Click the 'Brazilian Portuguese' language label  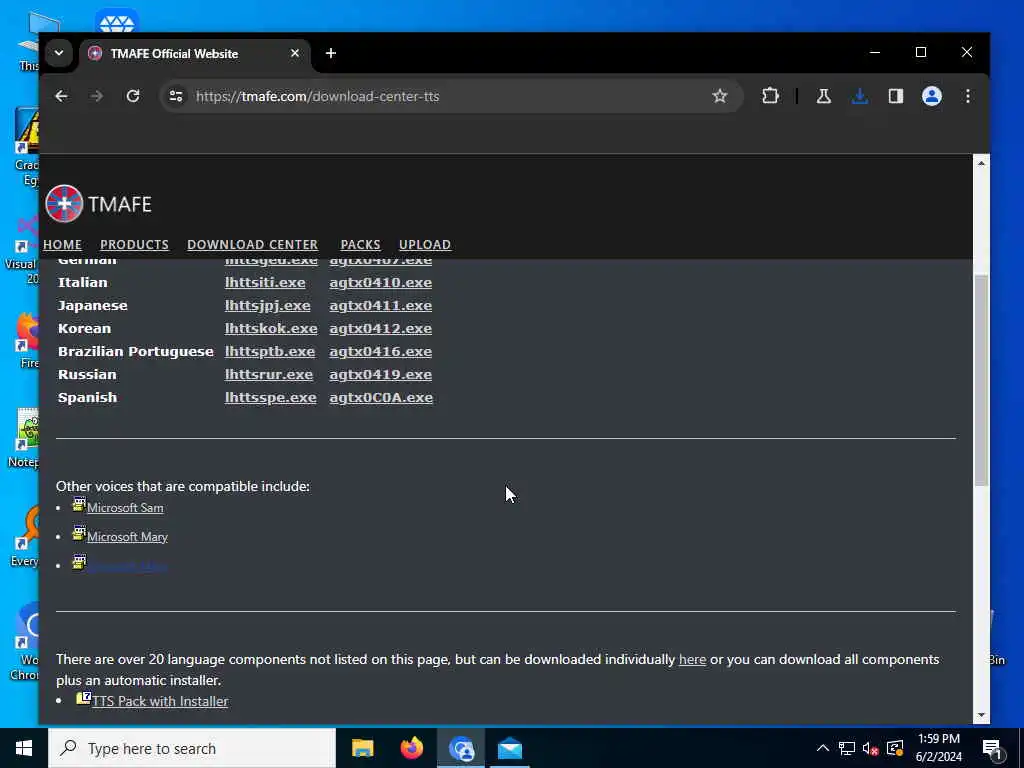coord(136,351)
